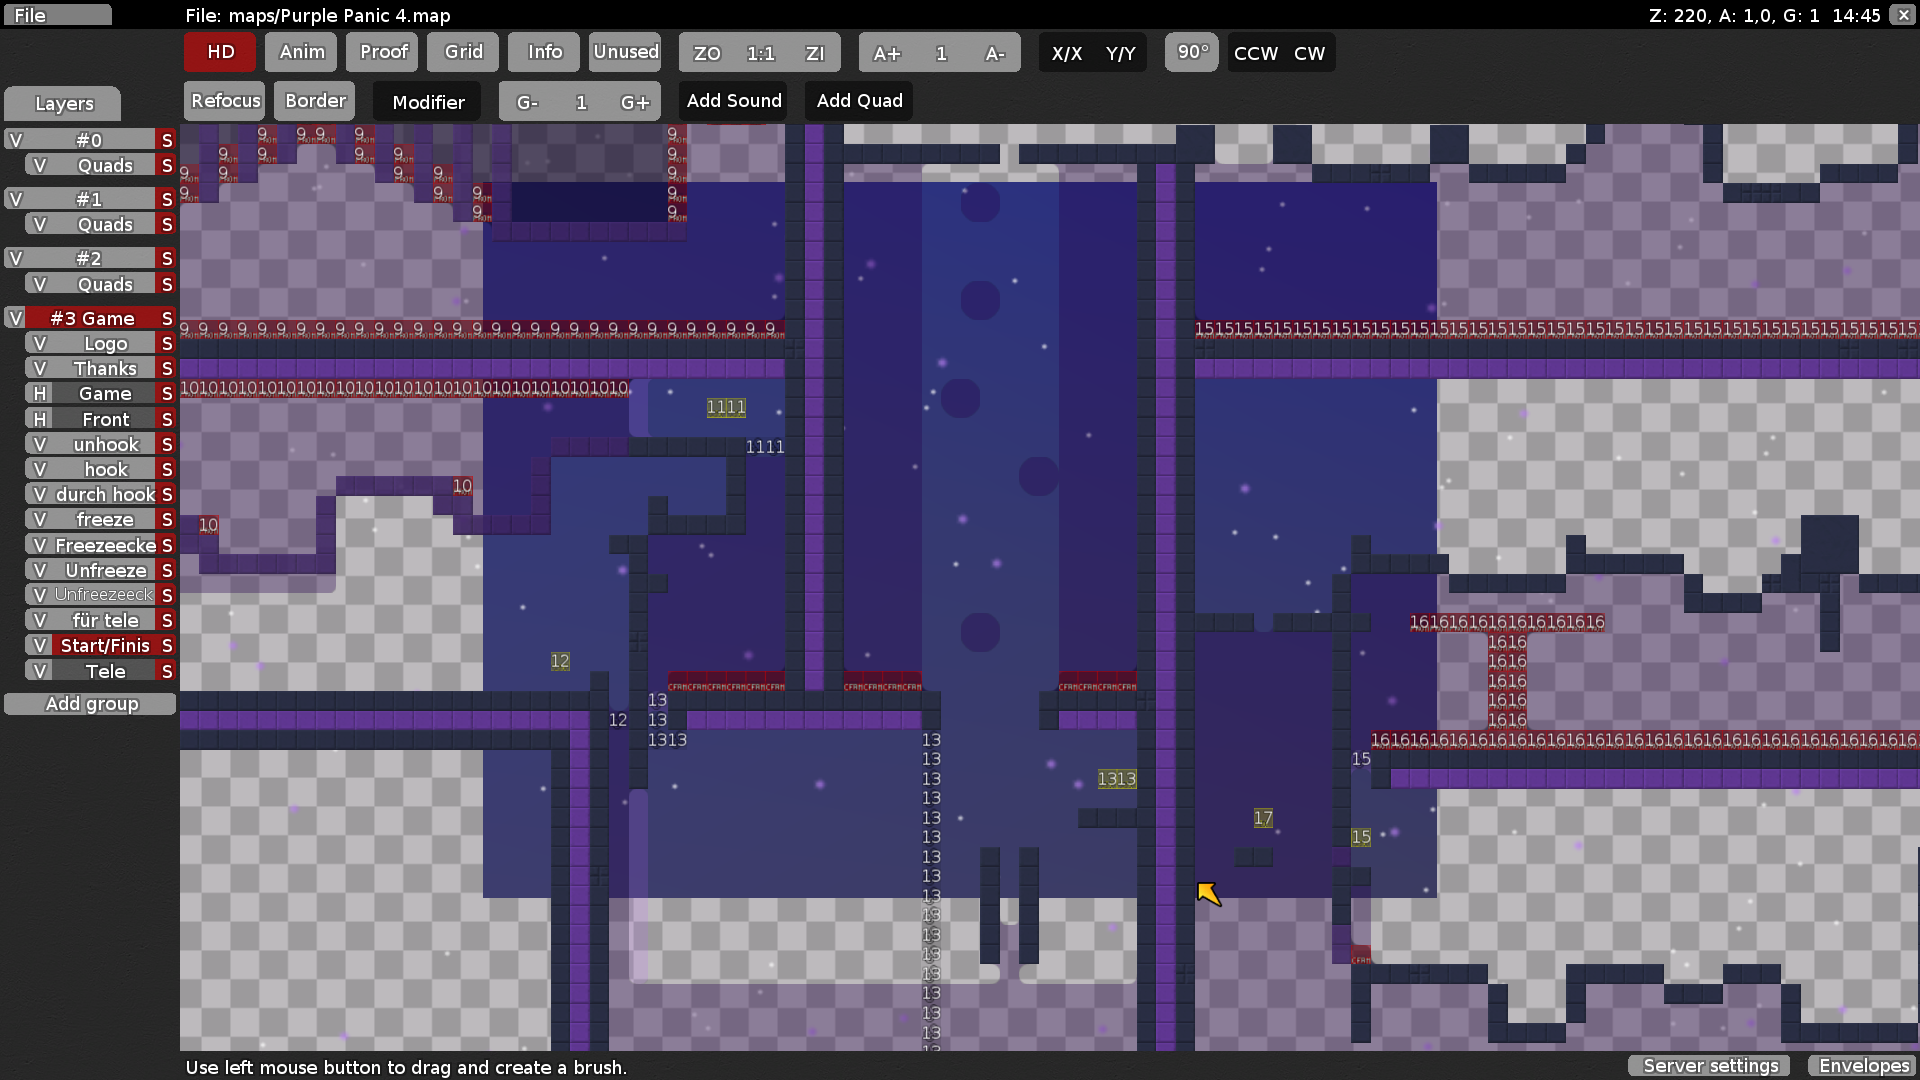Click ZO zoom out button
Viewport: 1920px width, 1080px height.
706,53
